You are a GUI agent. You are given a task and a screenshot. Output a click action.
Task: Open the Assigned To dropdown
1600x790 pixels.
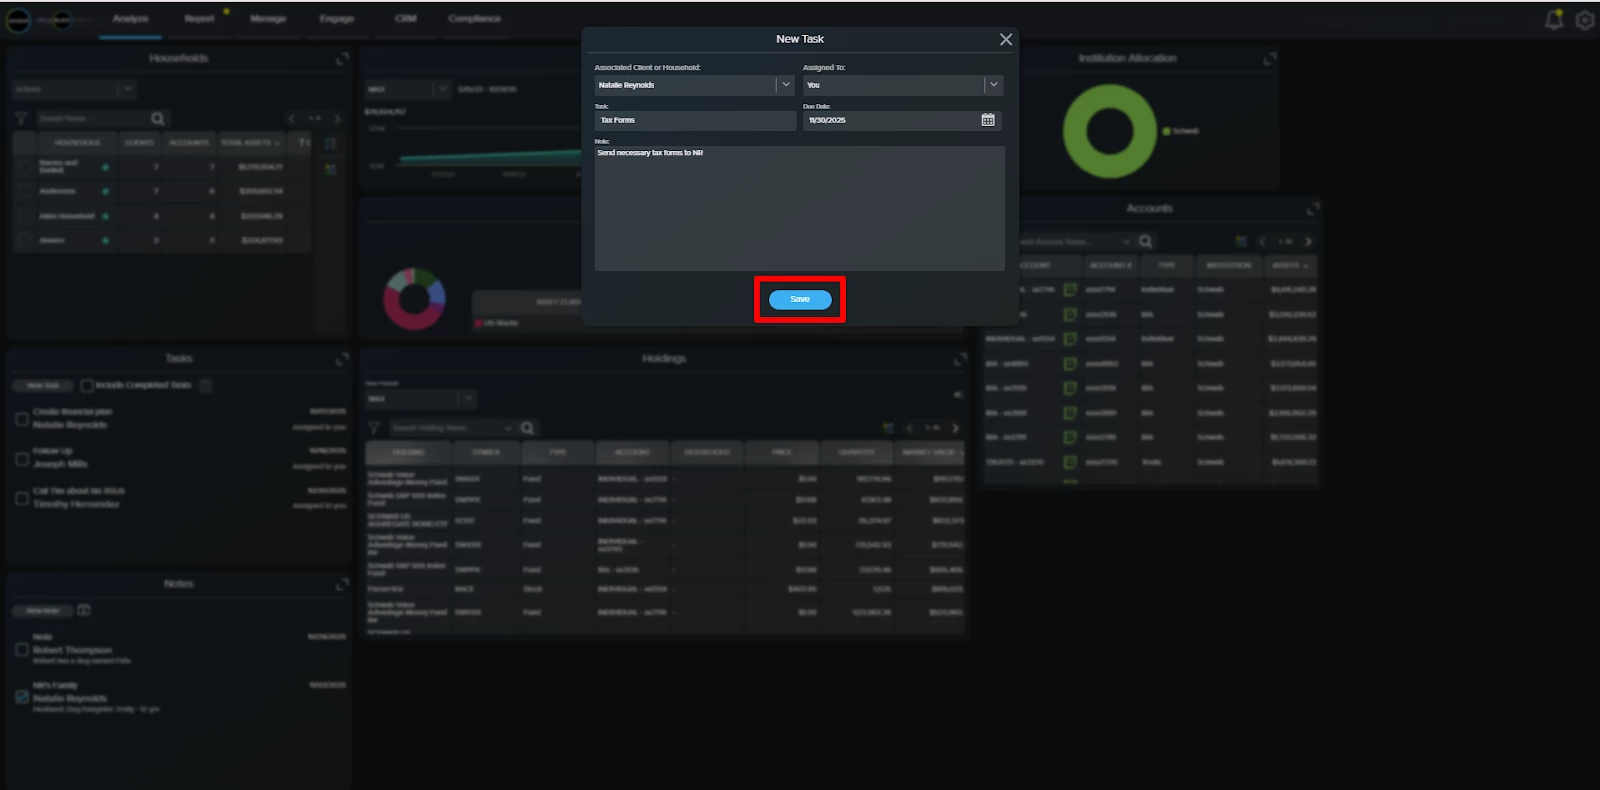tap(993, 85)
